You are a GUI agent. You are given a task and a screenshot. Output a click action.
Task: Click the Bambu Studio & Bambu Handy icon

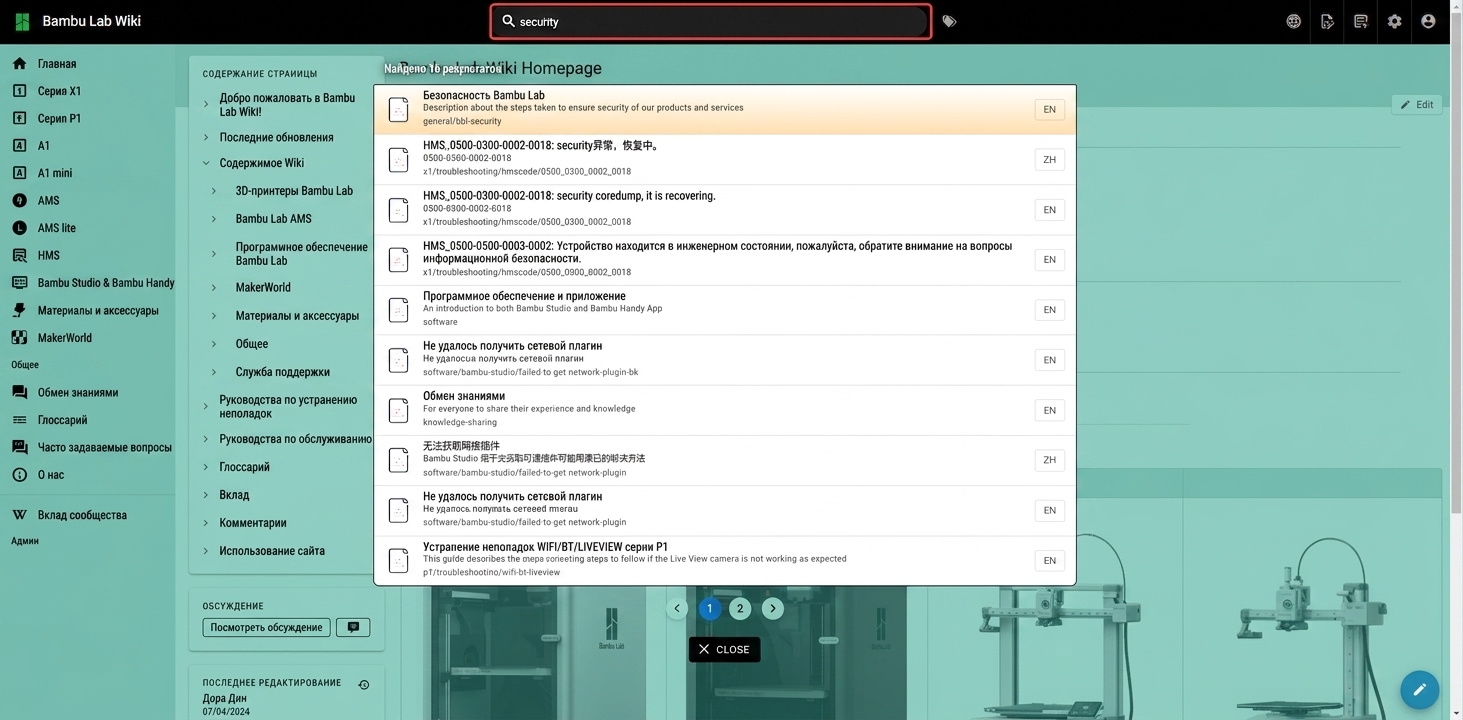[x=19, y=283]
